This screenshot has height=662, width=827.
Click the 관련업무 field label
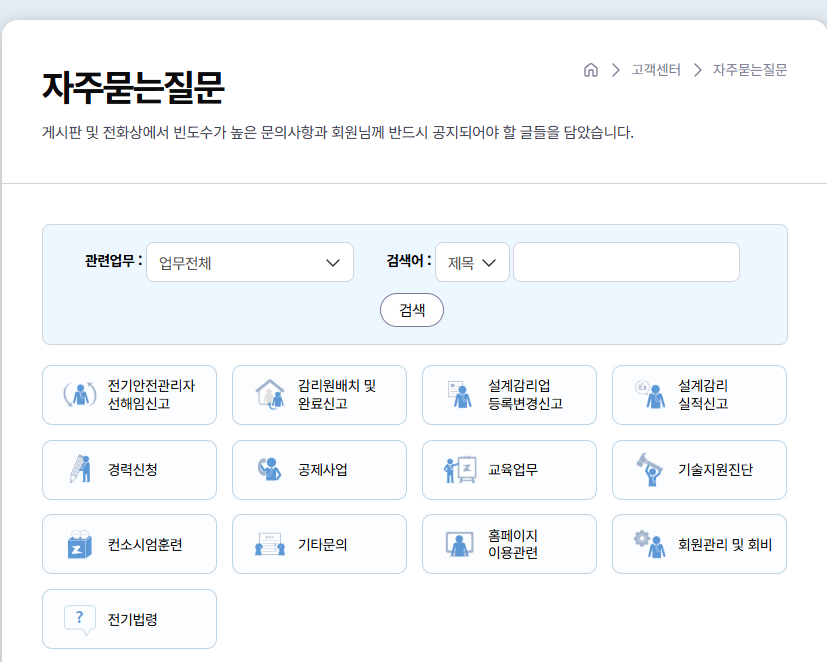coord(113,261)
